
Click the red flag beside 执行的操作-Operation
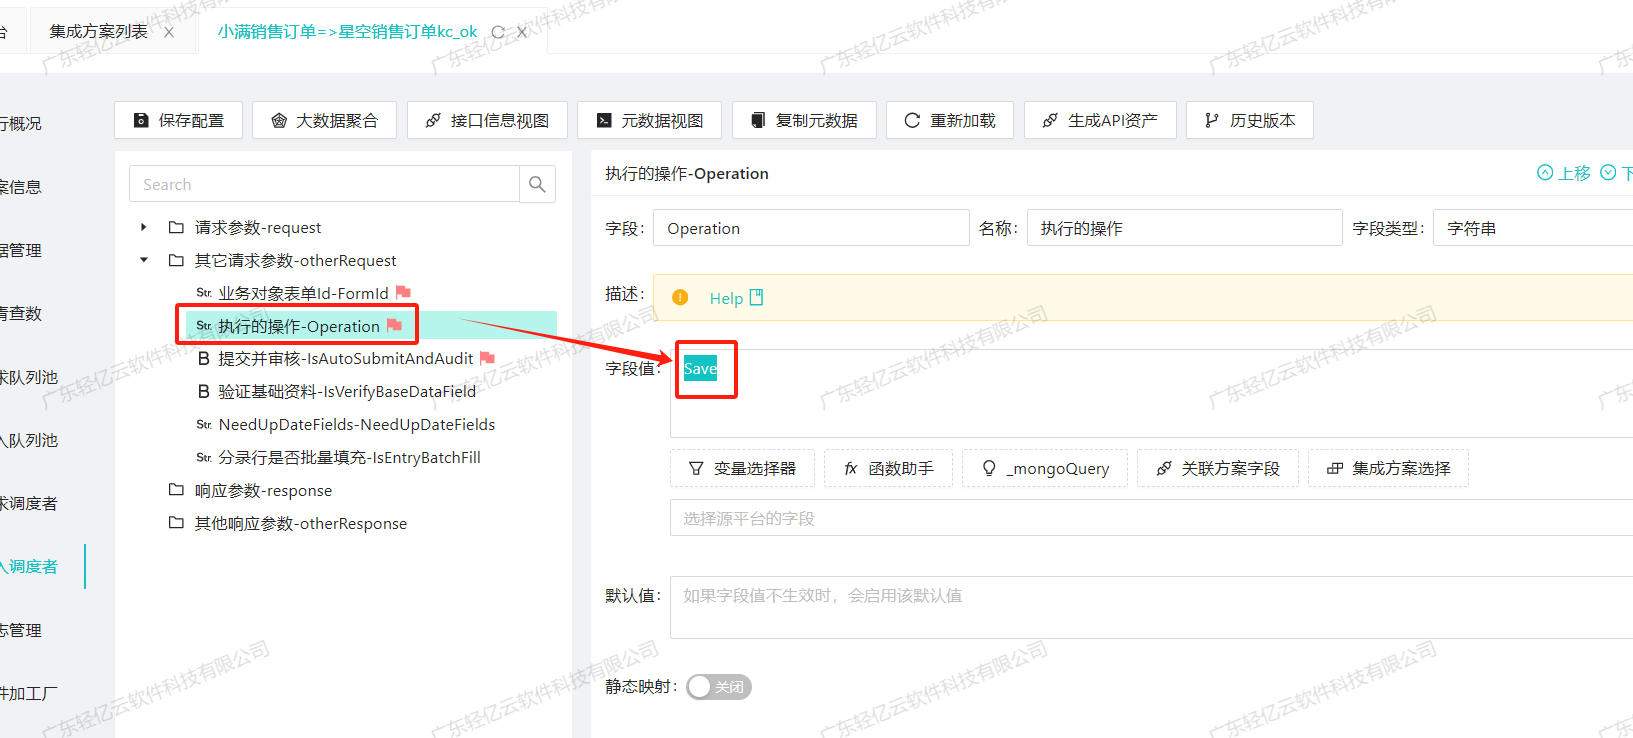click(394, 325)
